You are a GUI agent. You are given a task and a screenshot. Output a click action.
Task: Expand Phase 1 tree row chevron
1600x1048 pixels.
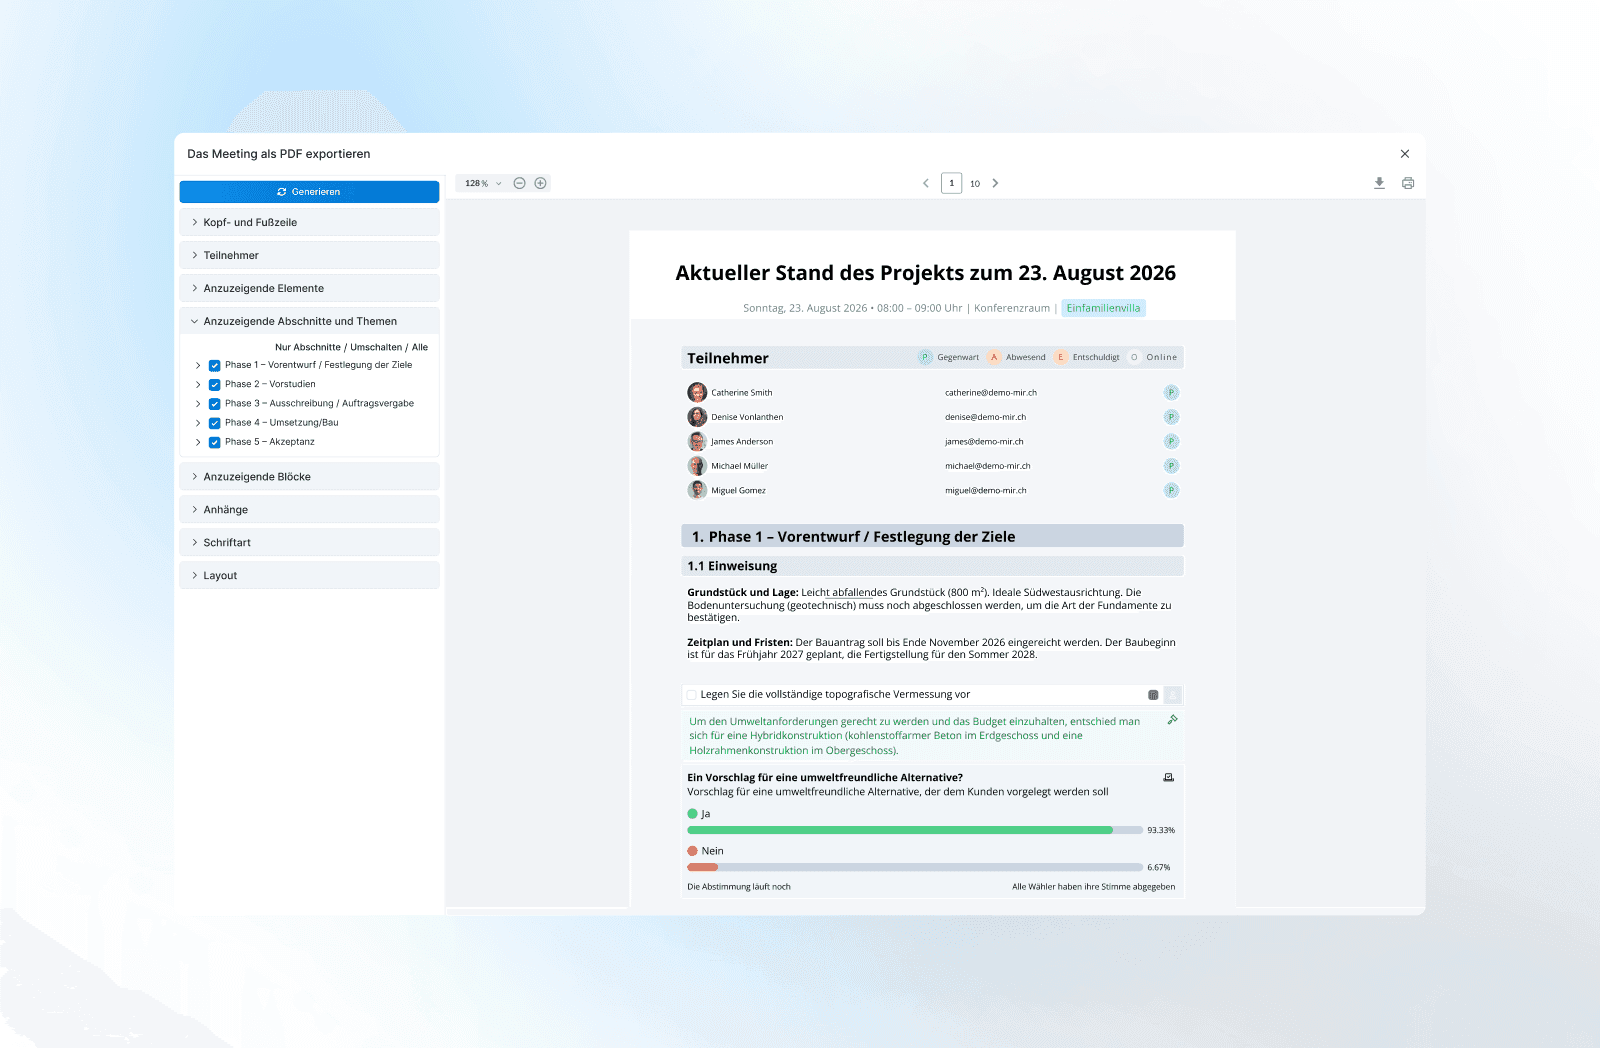(198, 365)
